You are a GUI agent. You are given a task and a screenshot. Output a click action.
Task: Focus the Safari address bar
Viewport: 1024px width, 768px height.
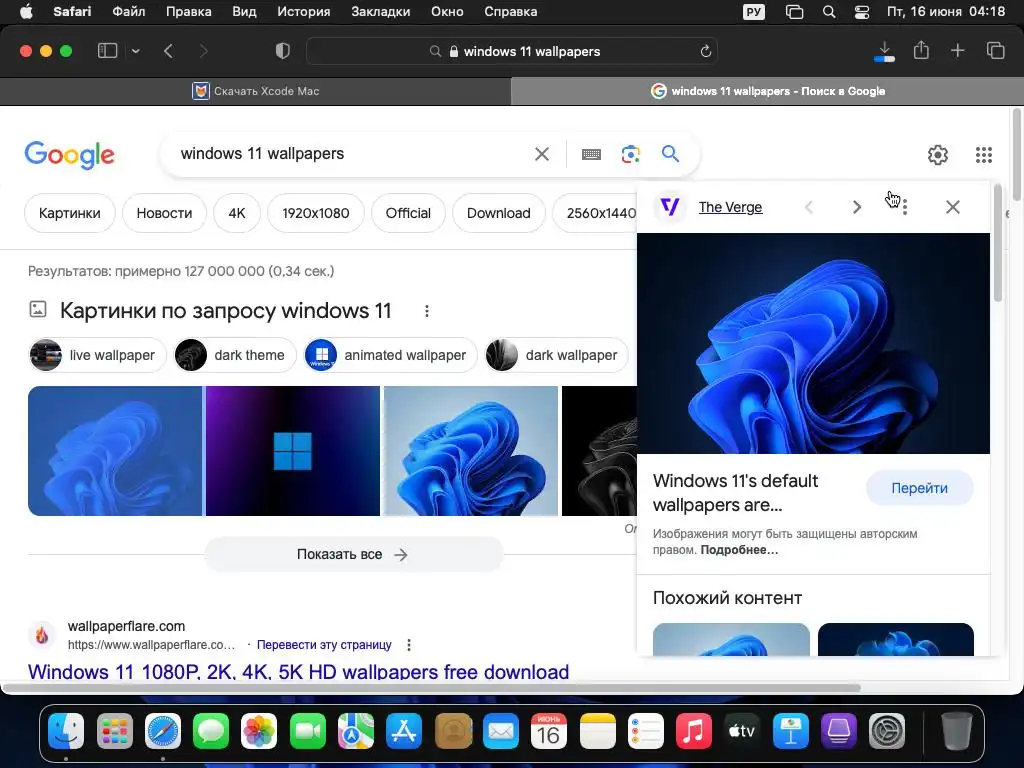point(512,51)
